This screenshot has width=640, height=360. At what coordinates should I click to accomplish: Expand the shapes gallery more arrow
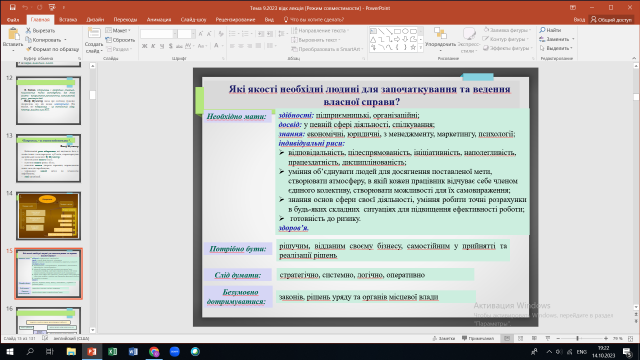(421, 48)
